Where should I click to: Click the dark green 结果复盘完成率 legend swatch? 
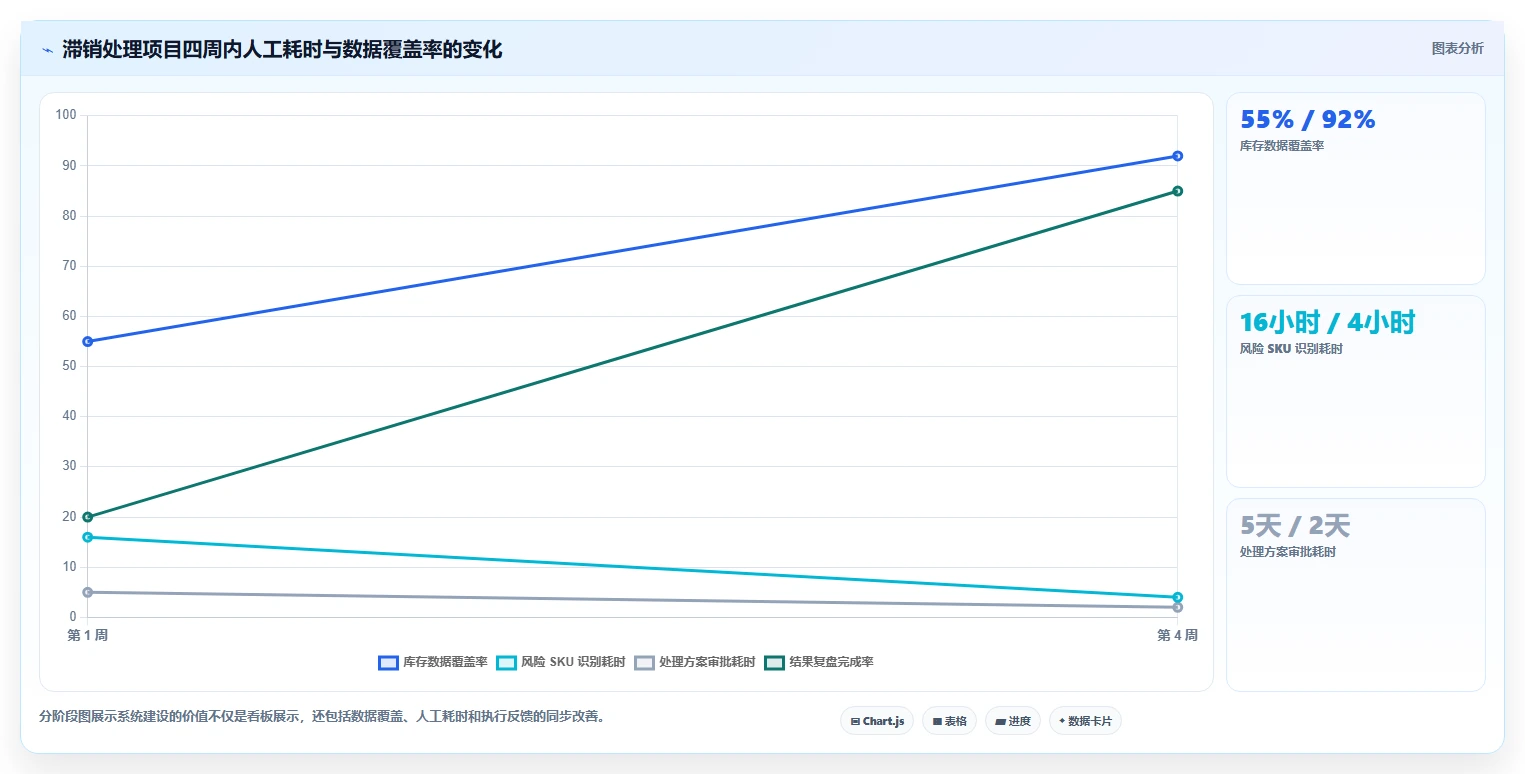(774, 663)
